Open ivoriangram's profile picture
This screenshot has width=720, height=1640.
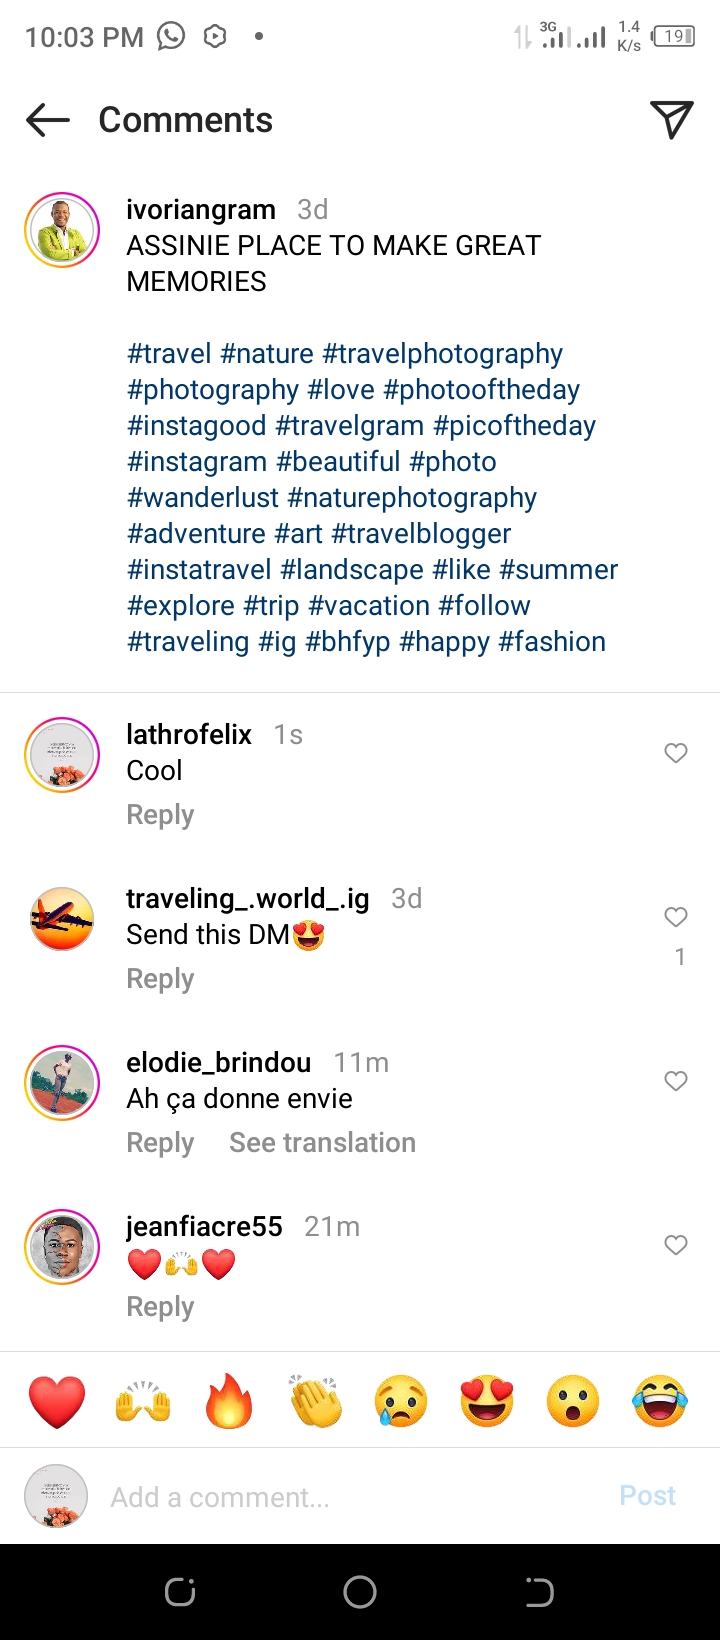62,230
